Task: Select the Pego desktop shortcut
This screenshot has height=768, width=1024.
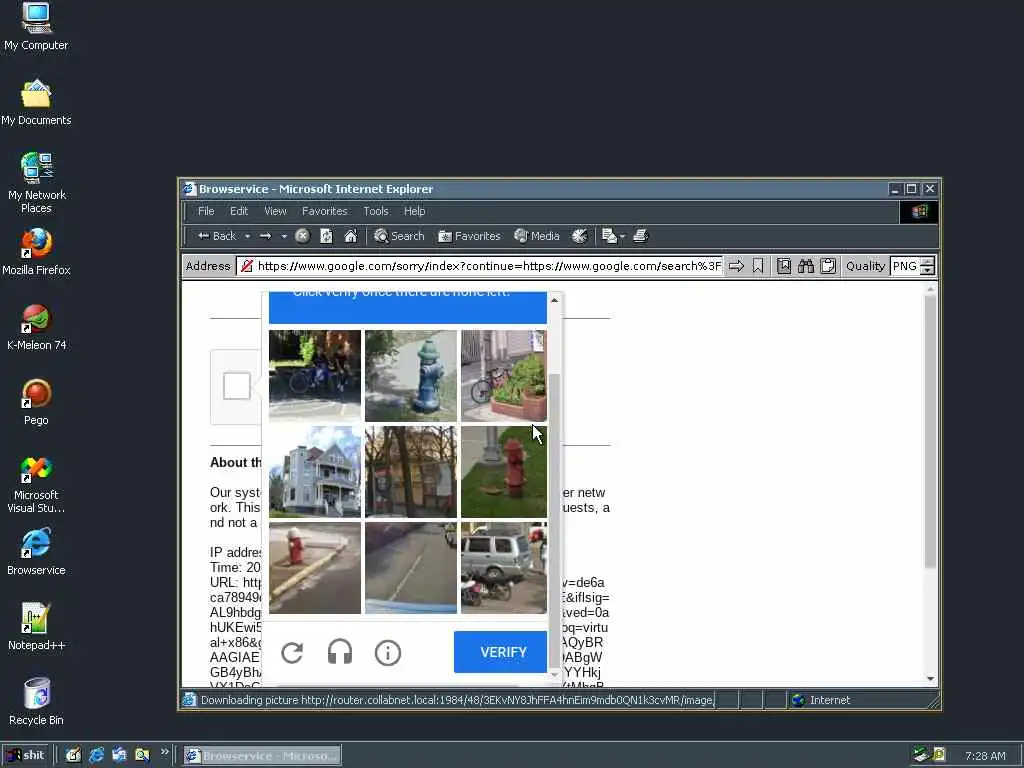Action: pyautogui.click(x=36, y=402)
